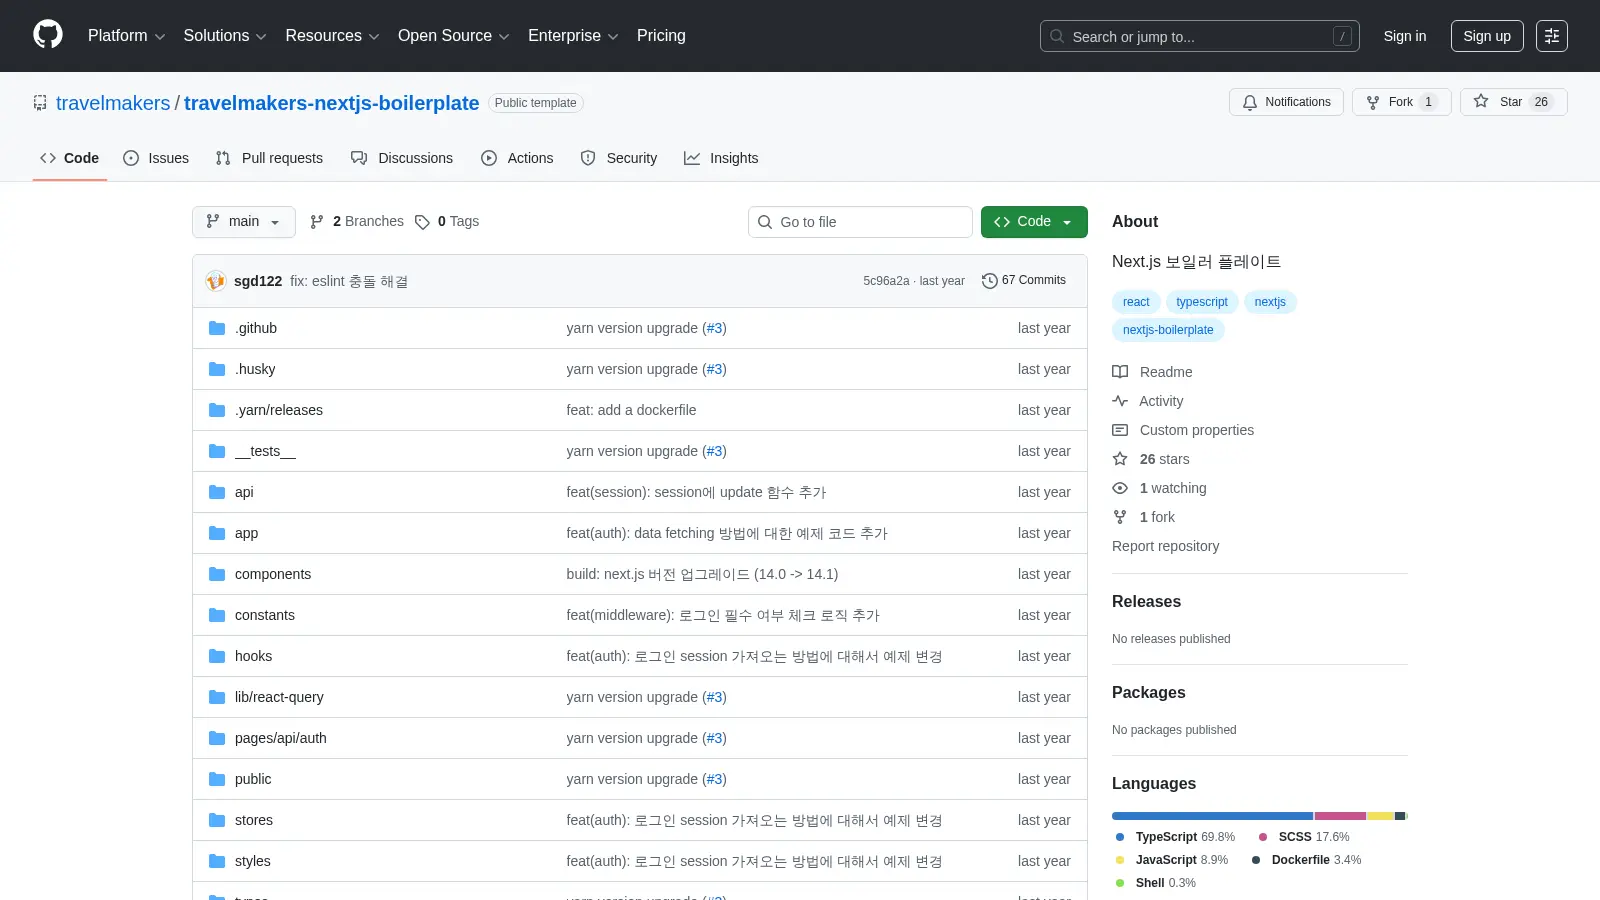
Task: Click the Fork icon
Action: tap(1373, 102)
